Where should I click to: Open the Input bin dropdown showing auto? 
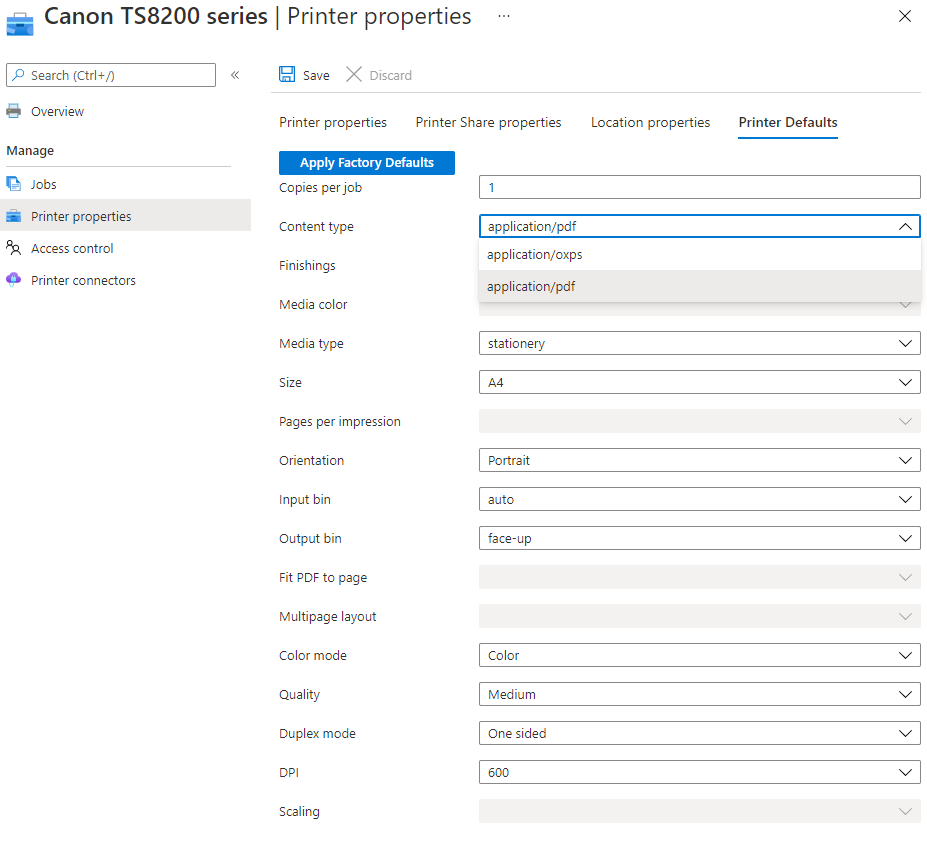tap(699, 499)
